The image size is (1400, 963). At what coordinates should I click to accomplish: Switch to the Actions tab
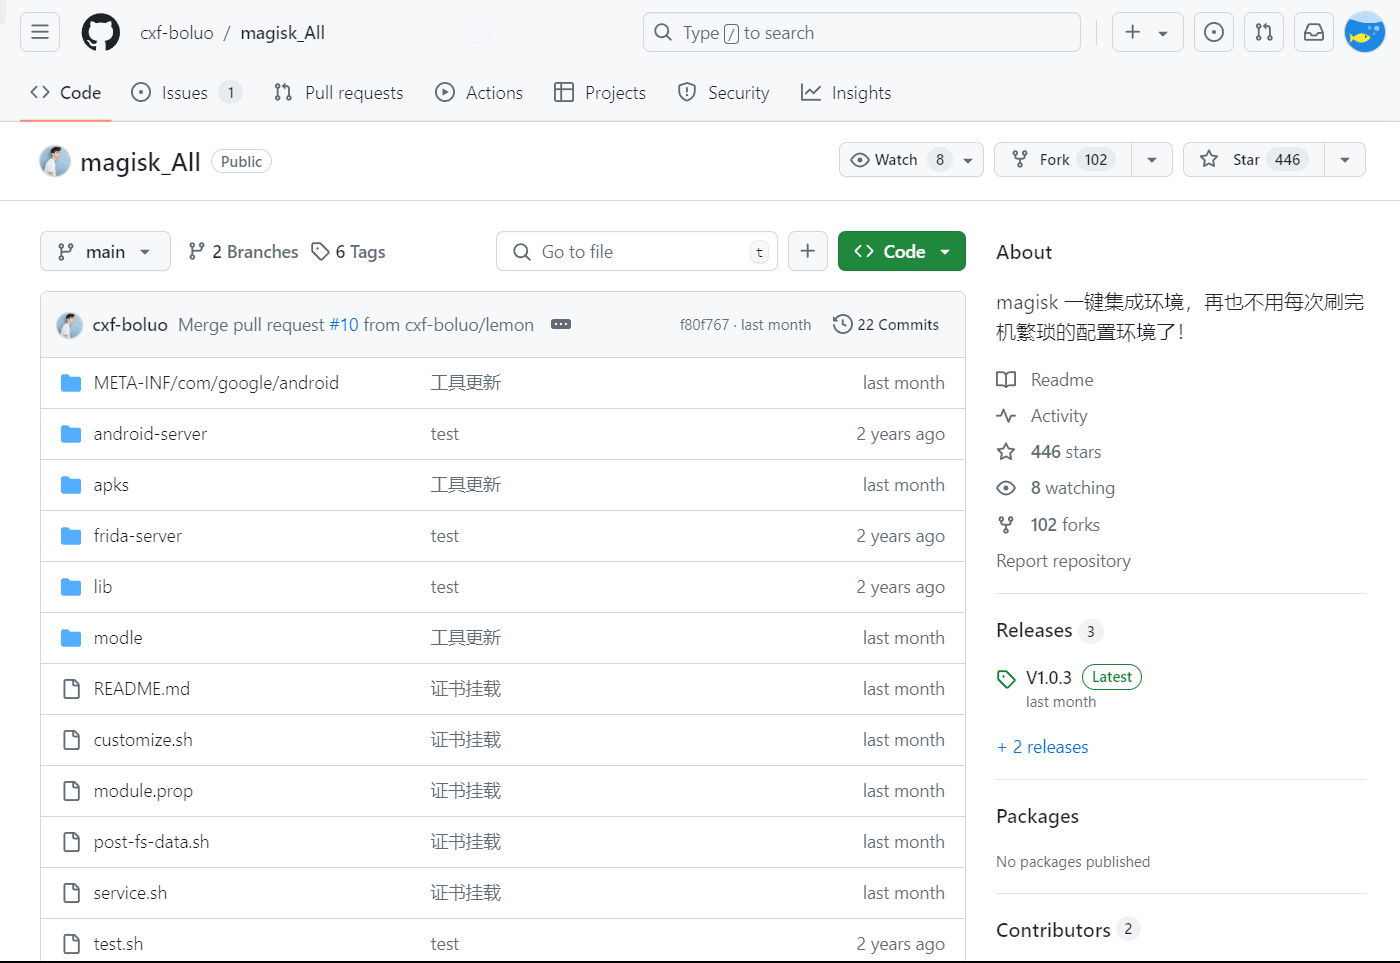tap(479, 93)
